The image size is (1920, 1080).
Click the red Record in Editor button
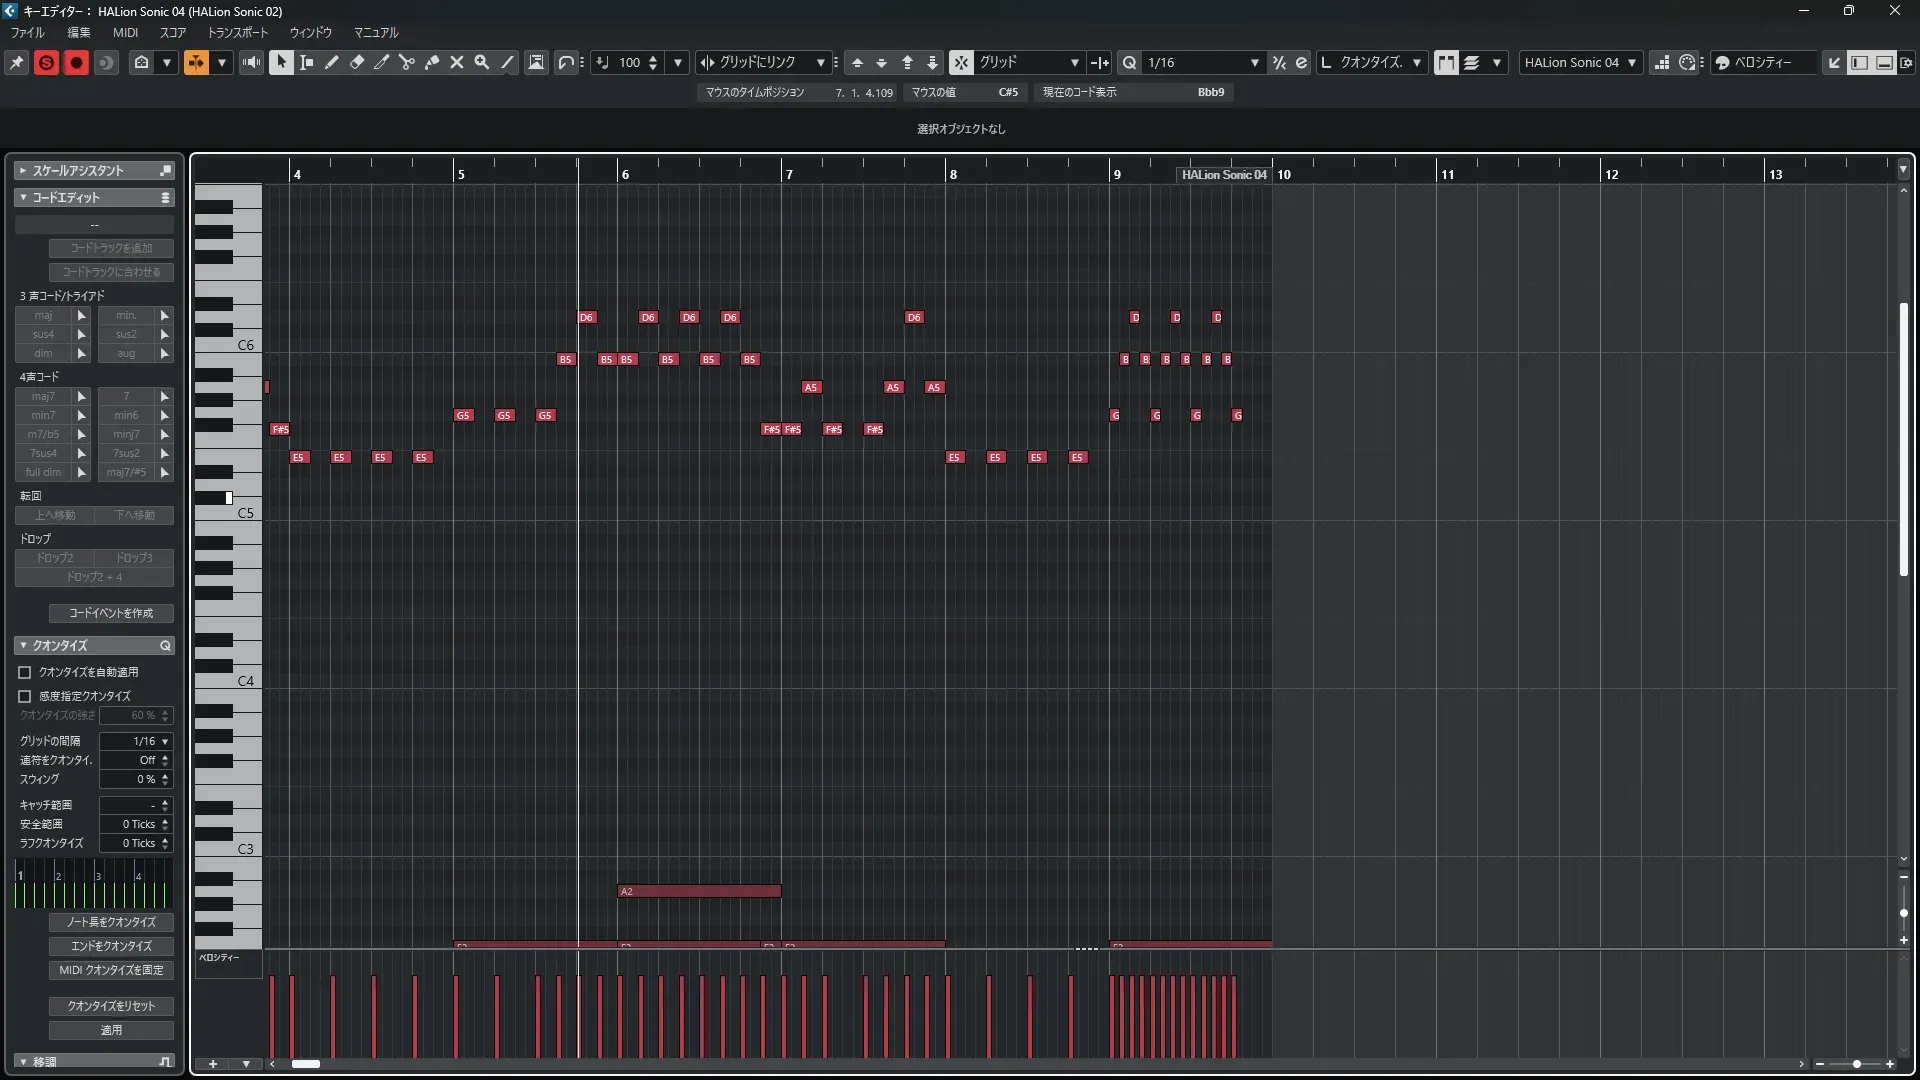click(76, 62)
